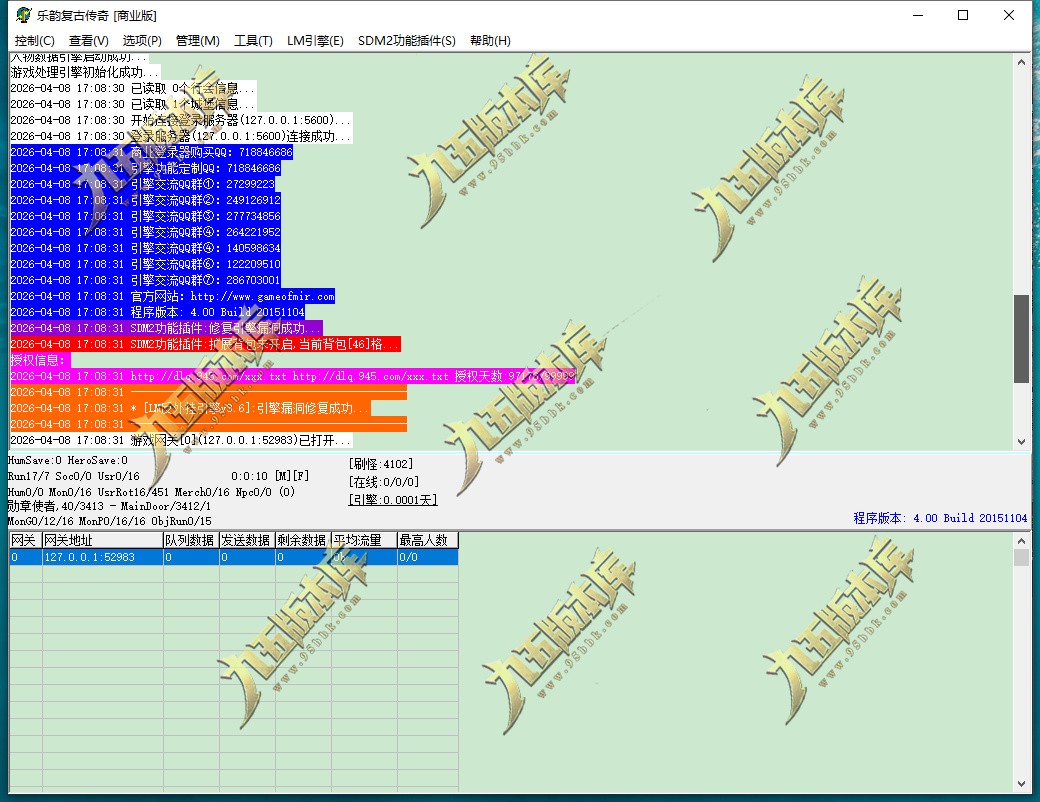Click log line 已读取 1个城堡信息
The width and height of the screenshot is (1040, 802).
[x=133, y=104]
